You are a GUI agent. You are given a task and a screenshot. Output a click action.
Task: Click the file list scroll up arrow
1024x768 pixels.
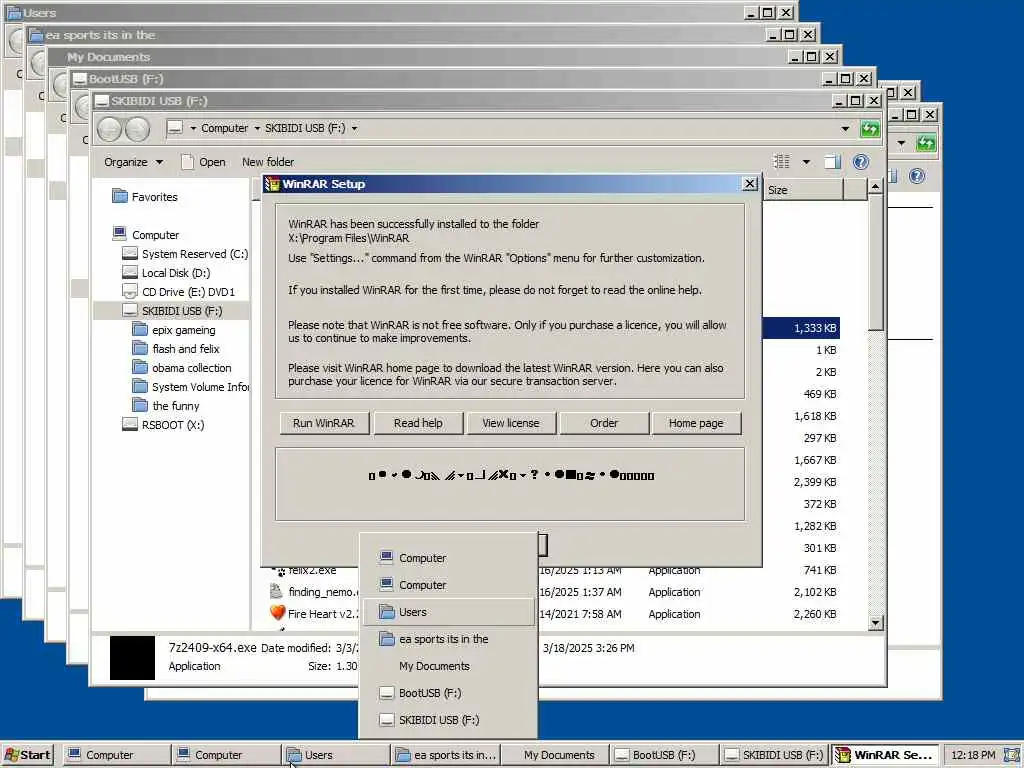(876, 187)
